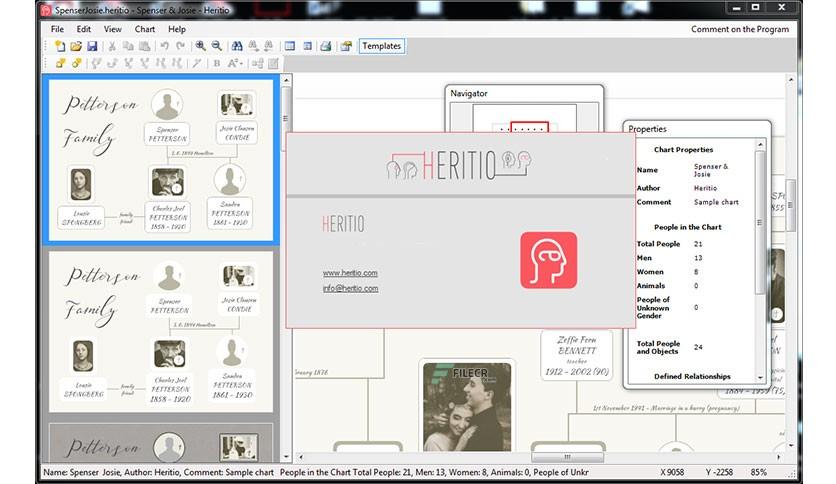Click the Author value 'Heritio'

[x=705, y=188]
